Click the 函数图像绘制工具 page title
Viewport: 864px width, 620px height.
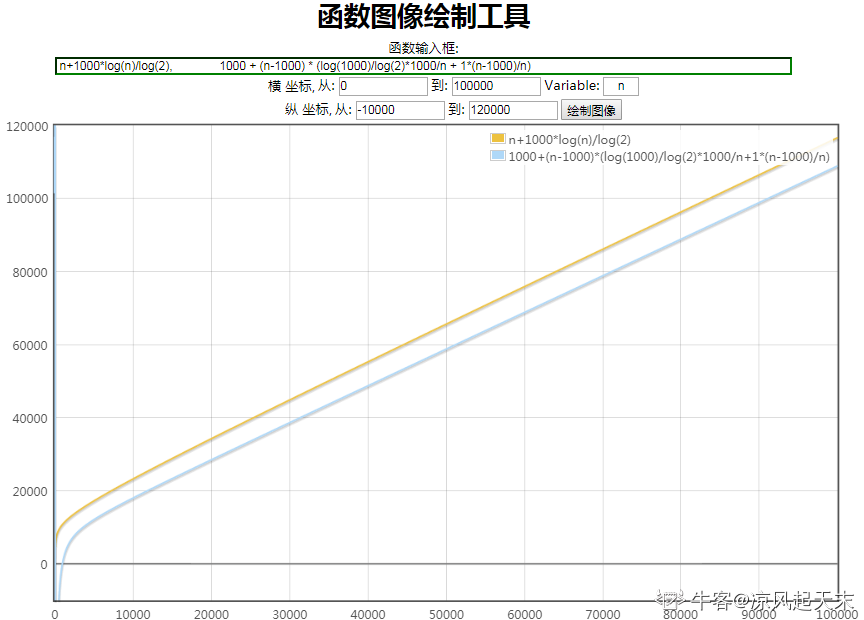[x=423, y=17]
